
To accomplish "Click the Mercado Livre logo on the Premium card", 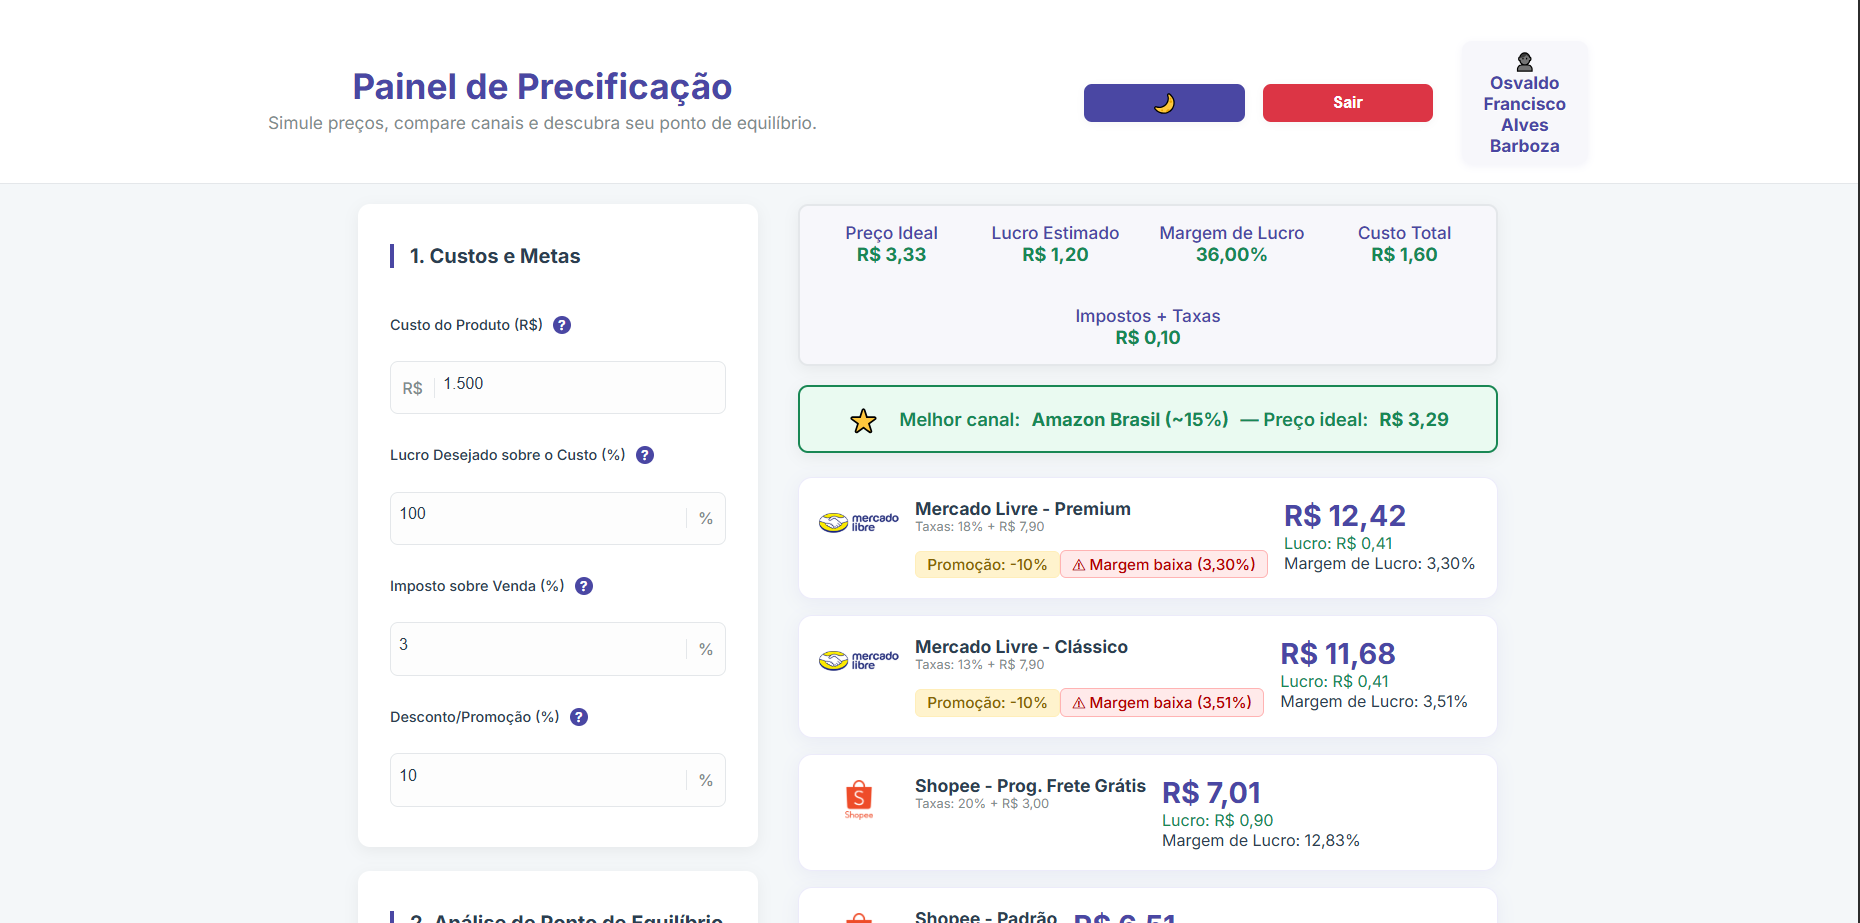I will click(858, 522).
